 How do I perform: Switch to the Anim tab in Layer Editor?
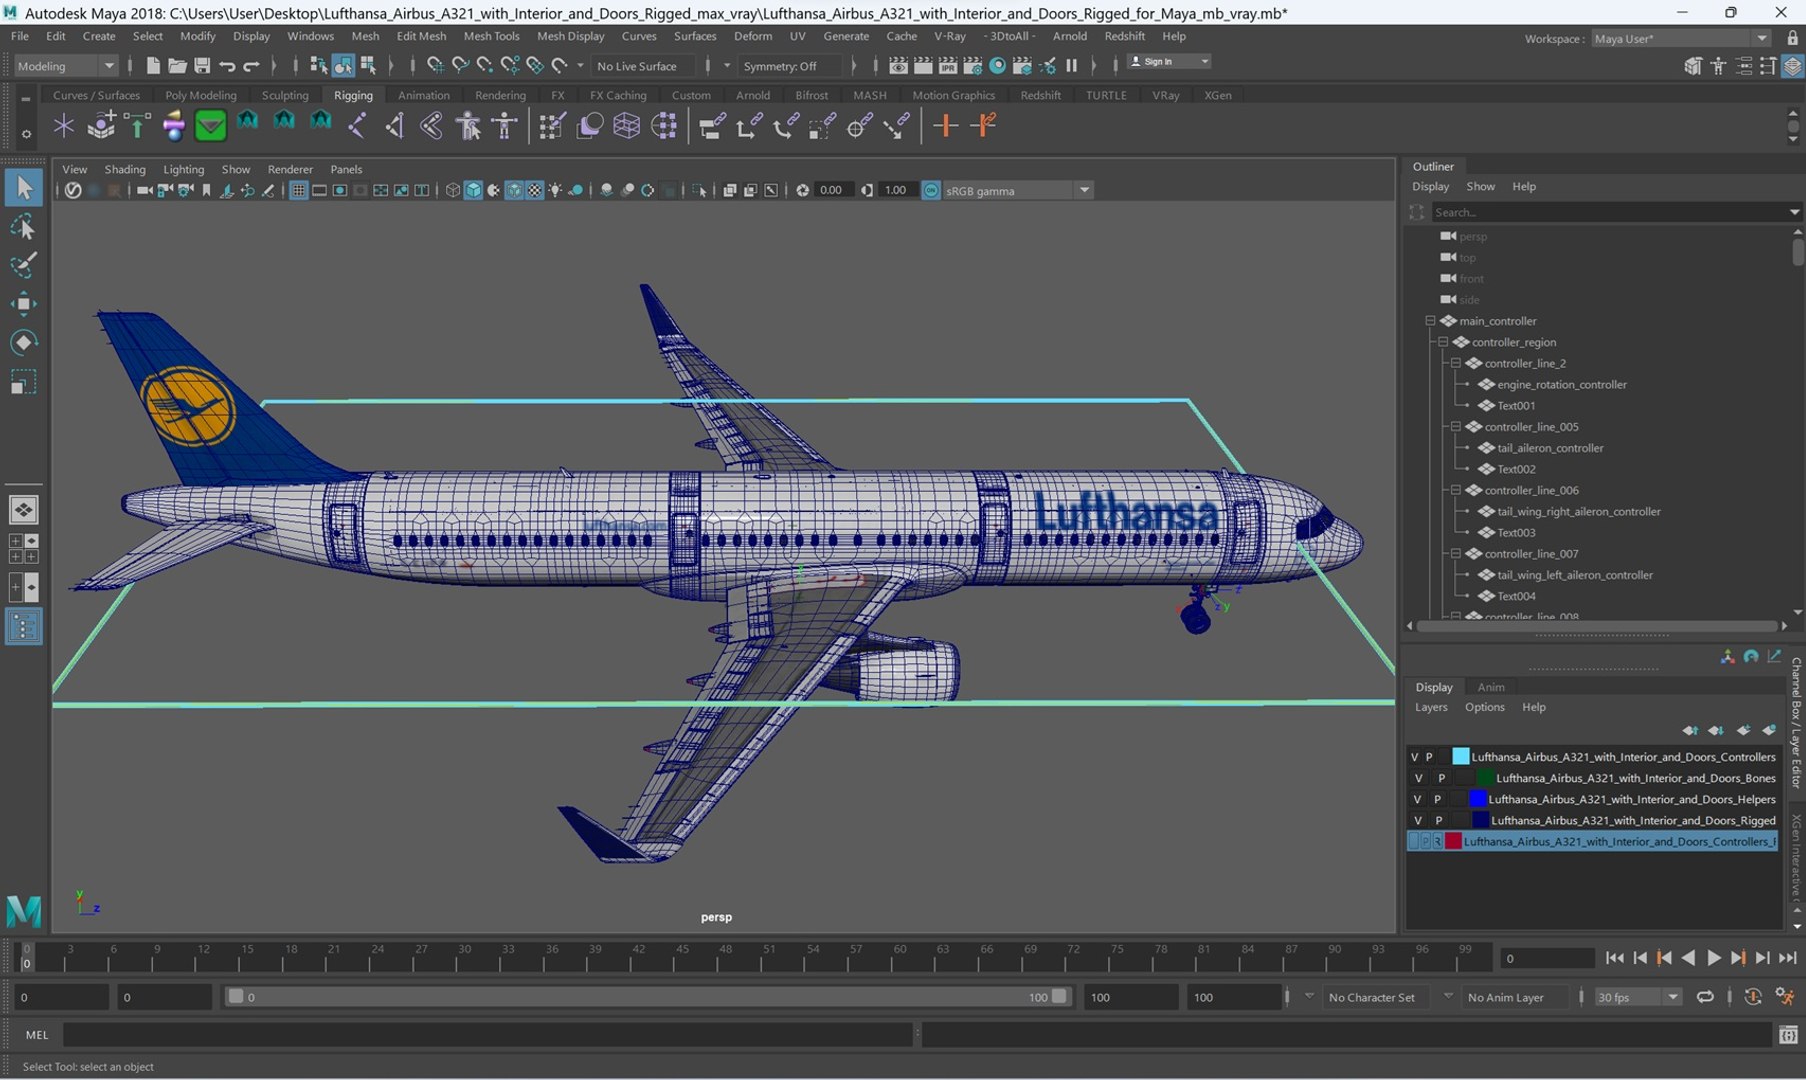coord(1490,687)
